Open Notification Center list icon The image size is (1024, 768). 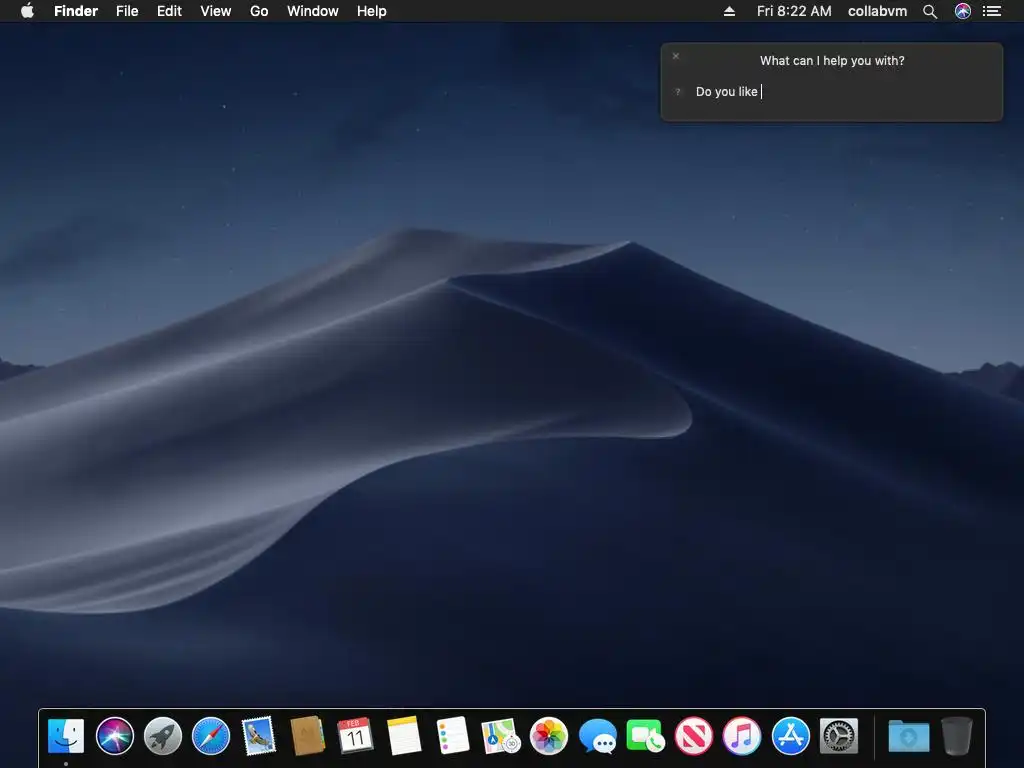[992, 11]
